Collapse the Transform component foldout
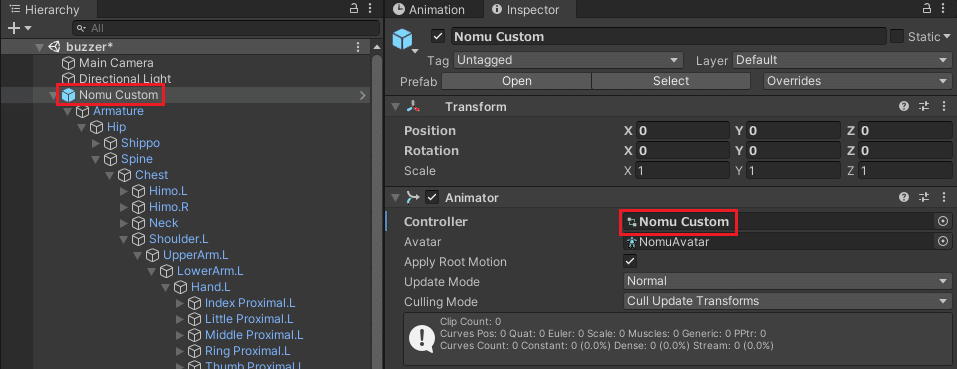The width and height of the screenshot is (957, 369). [x=395, y=107]
